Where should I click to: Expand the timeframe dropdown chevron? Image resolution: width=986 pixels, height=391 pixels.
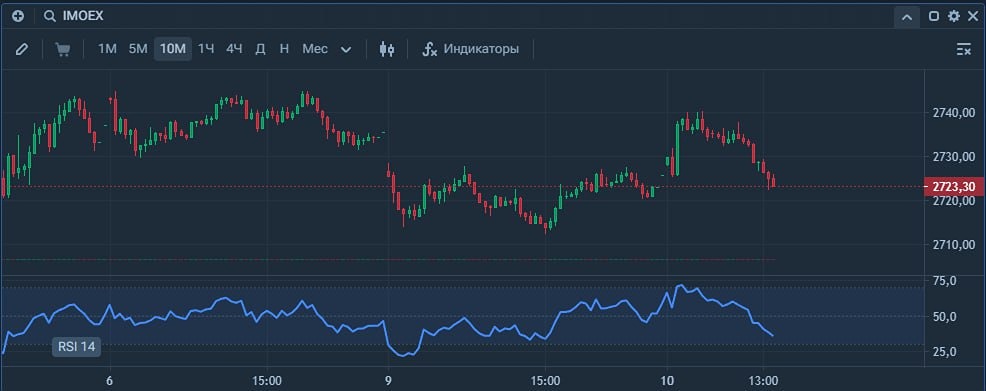click(x=346, y=50)
